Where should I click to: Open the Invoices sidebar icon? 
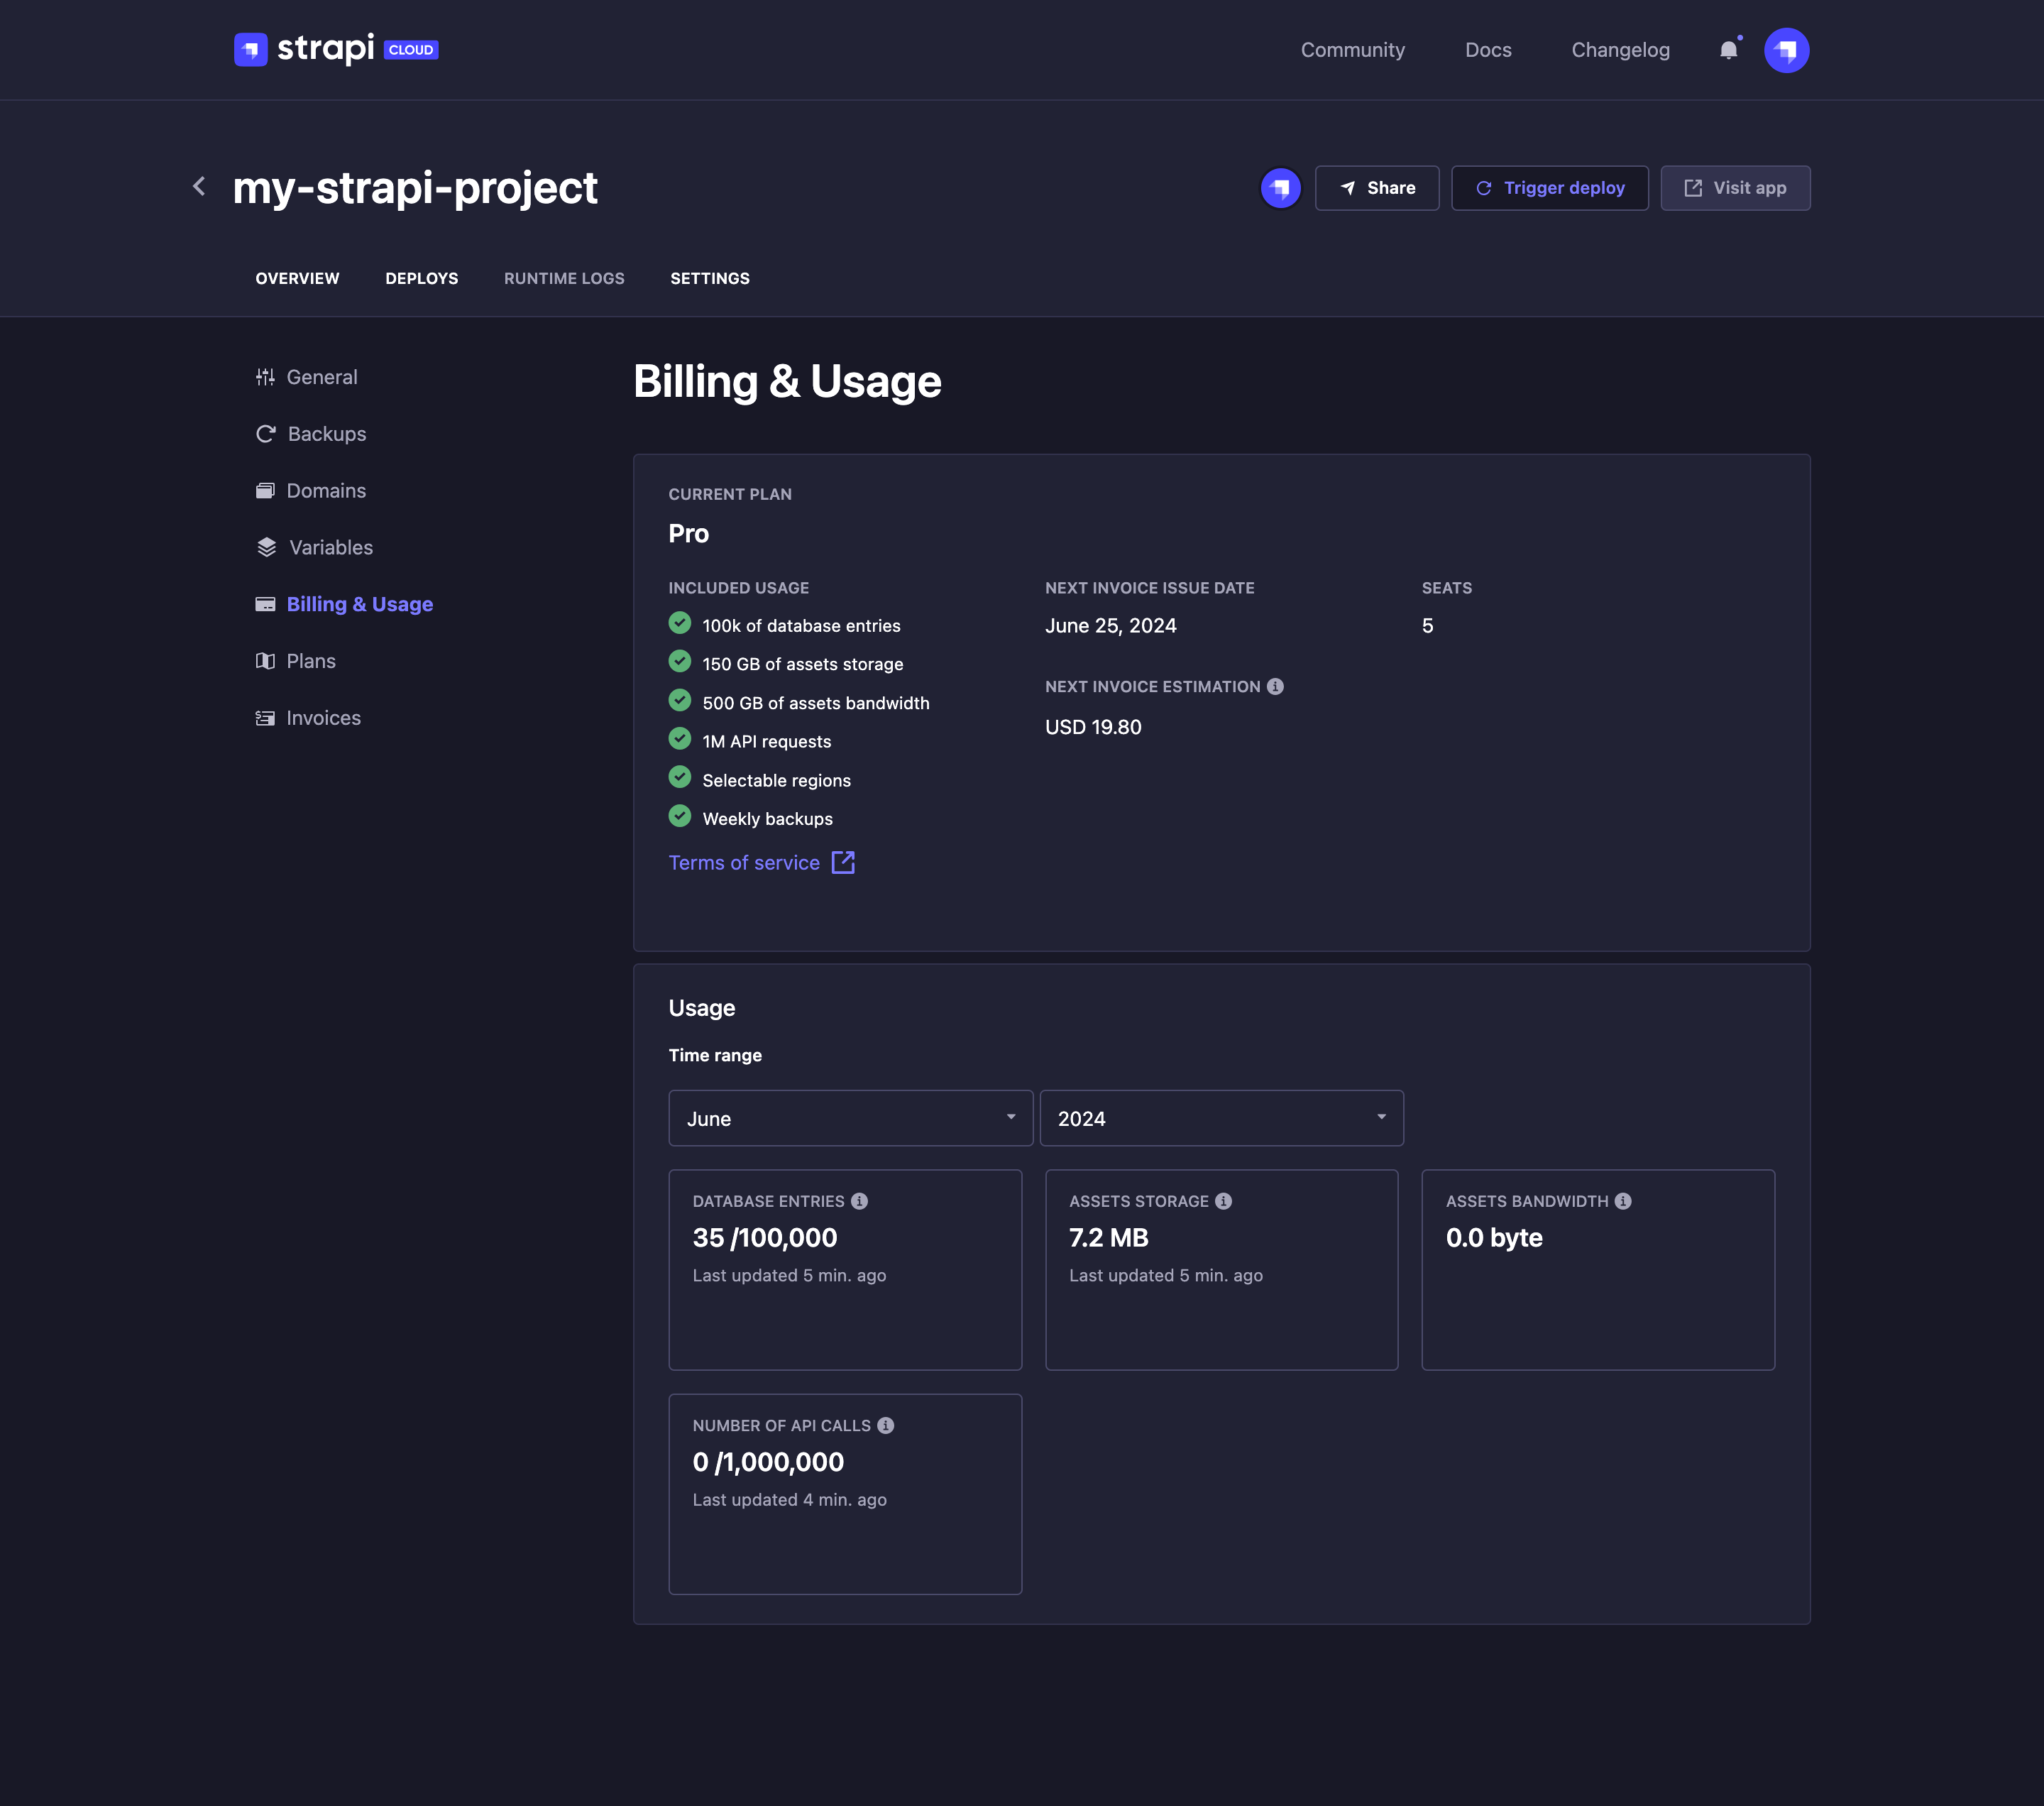pyautogui.click(x=265, y=717)
